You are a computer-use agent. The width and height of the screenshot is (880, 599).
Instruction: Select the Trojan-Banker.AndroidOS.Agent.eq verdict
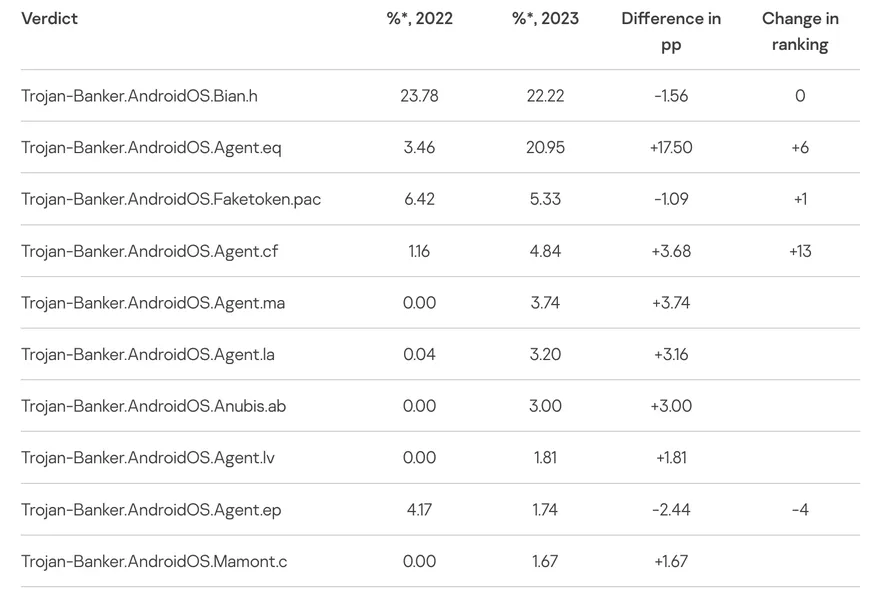pyautogui.click(x=151, y=147)
